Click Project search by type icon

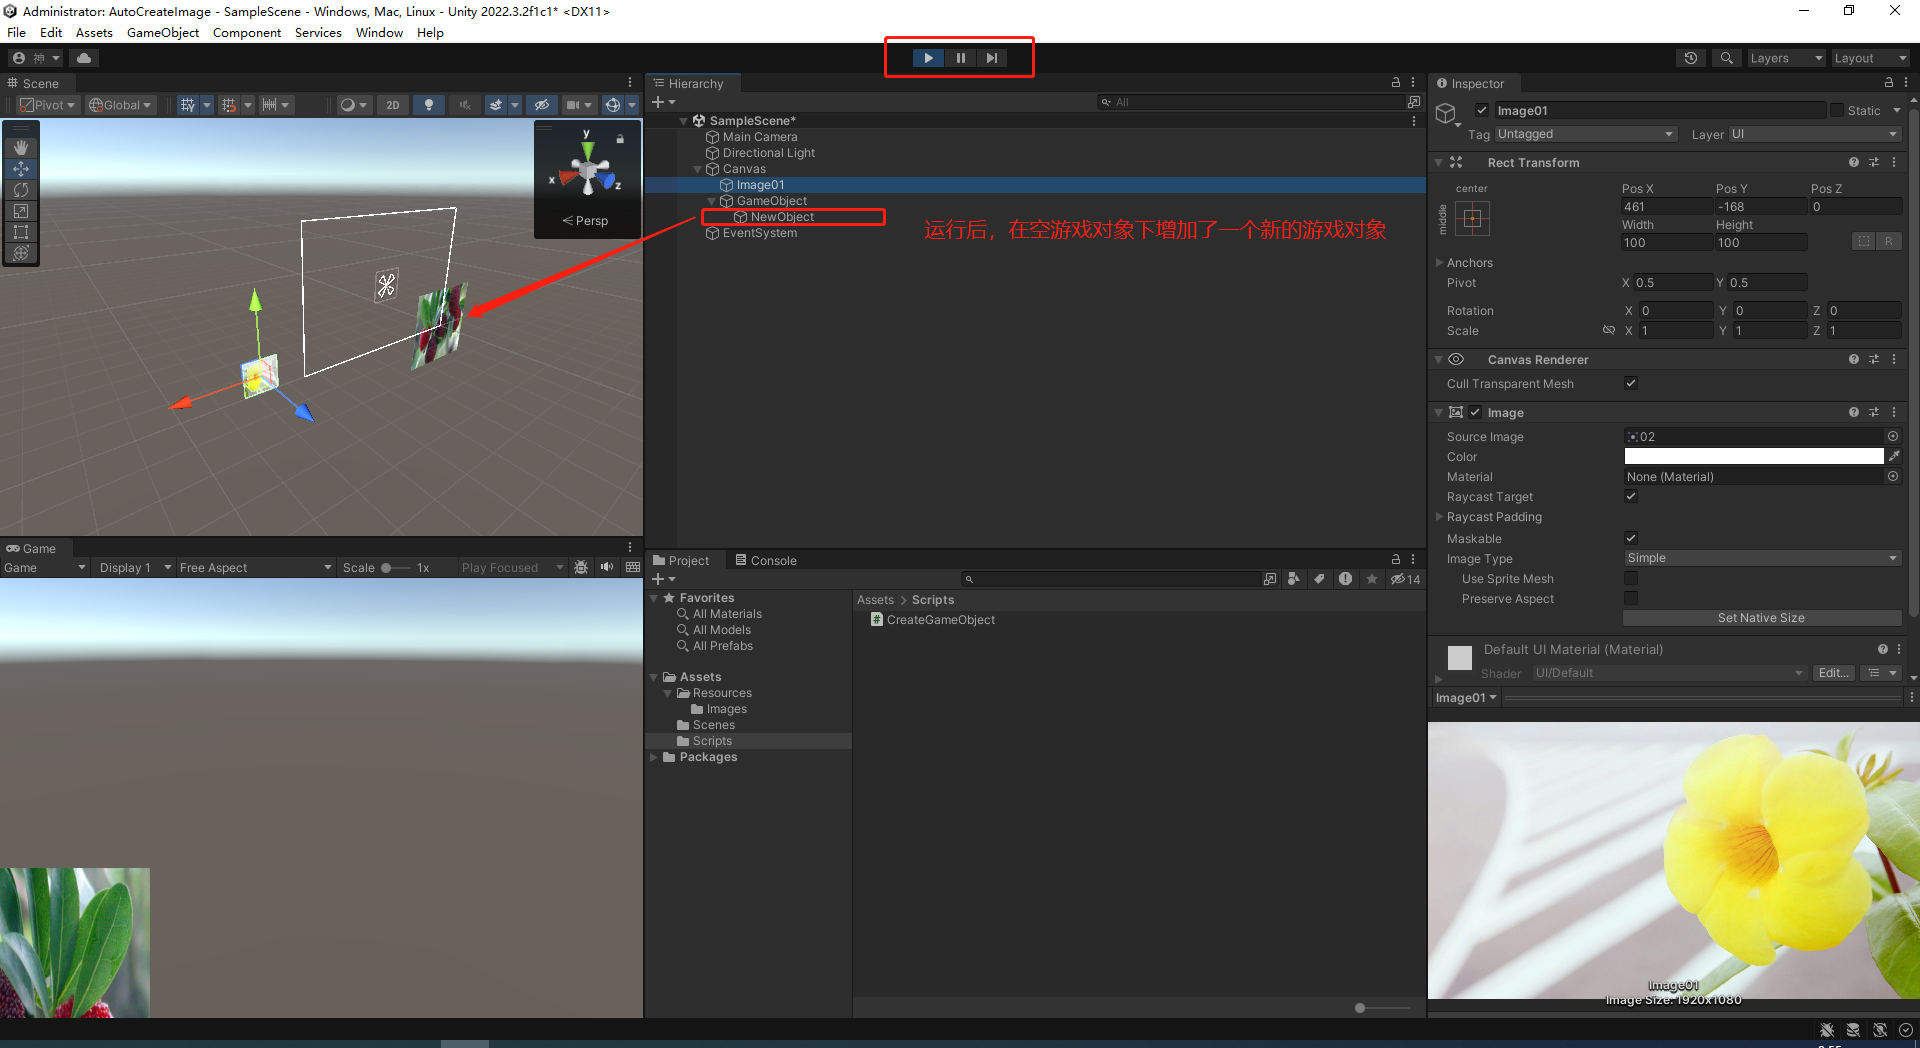tap(1294, 579)
